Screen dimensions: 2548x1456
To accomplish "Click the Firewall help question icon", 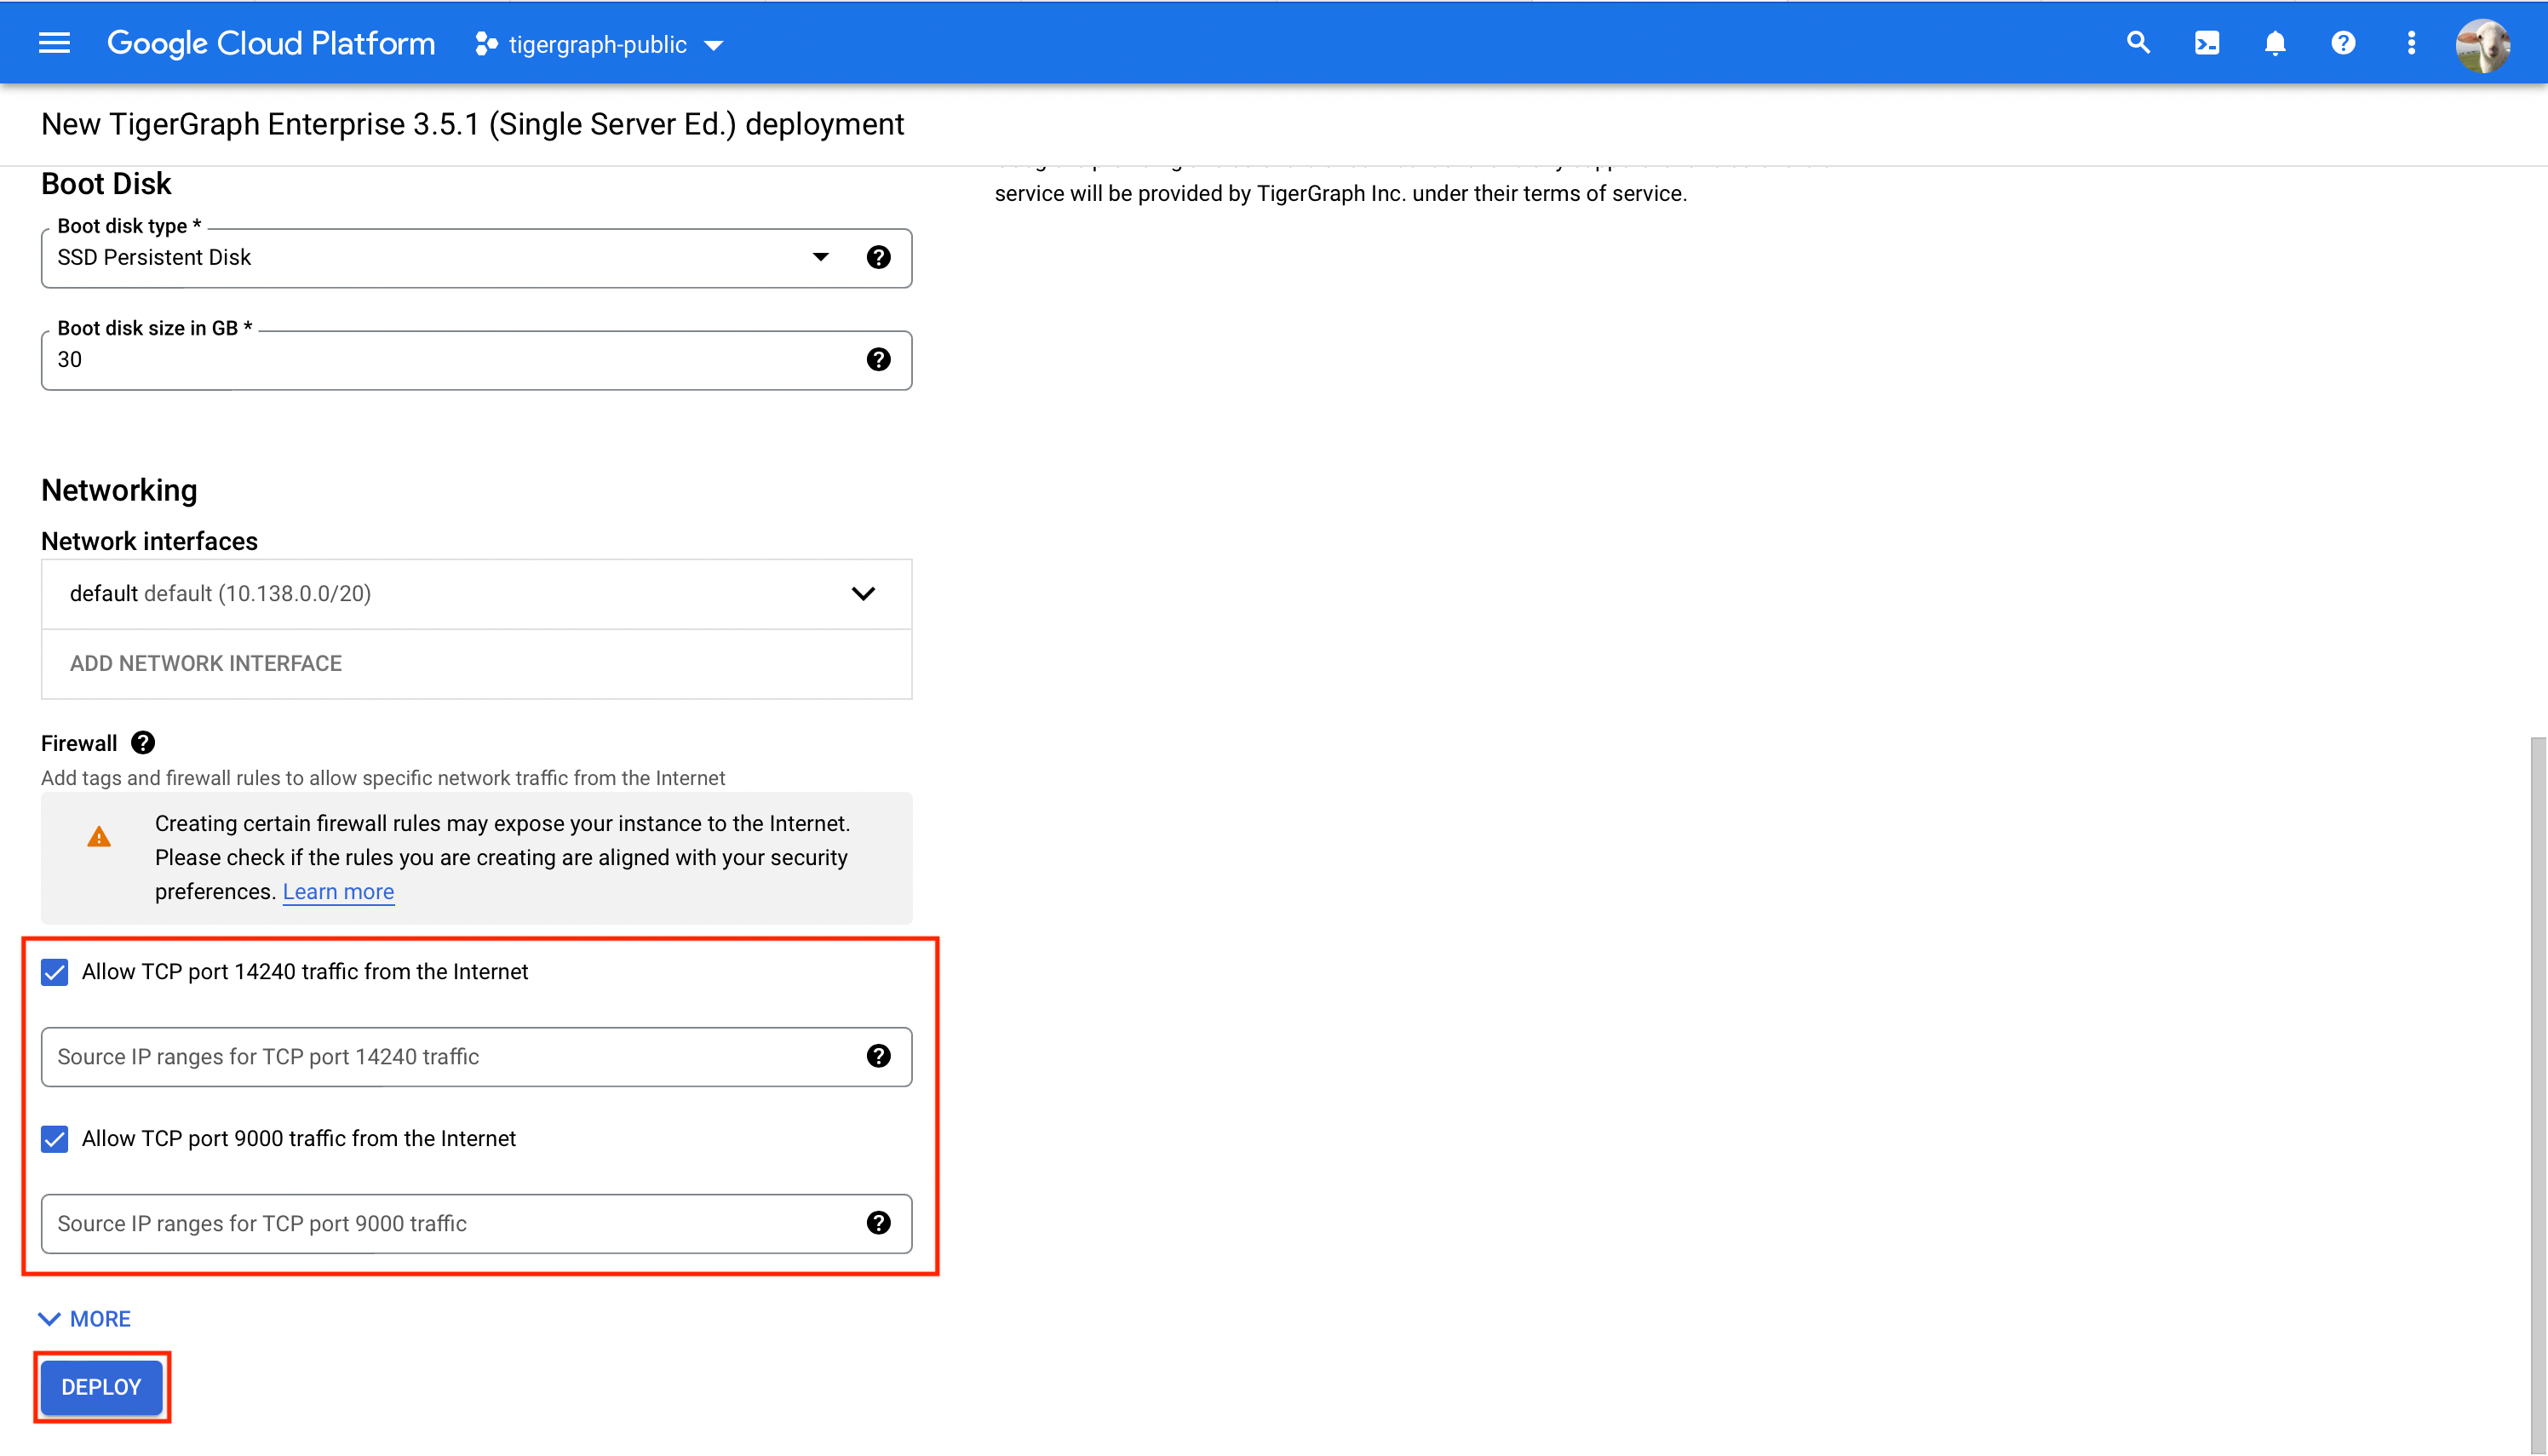I will 143,743.
